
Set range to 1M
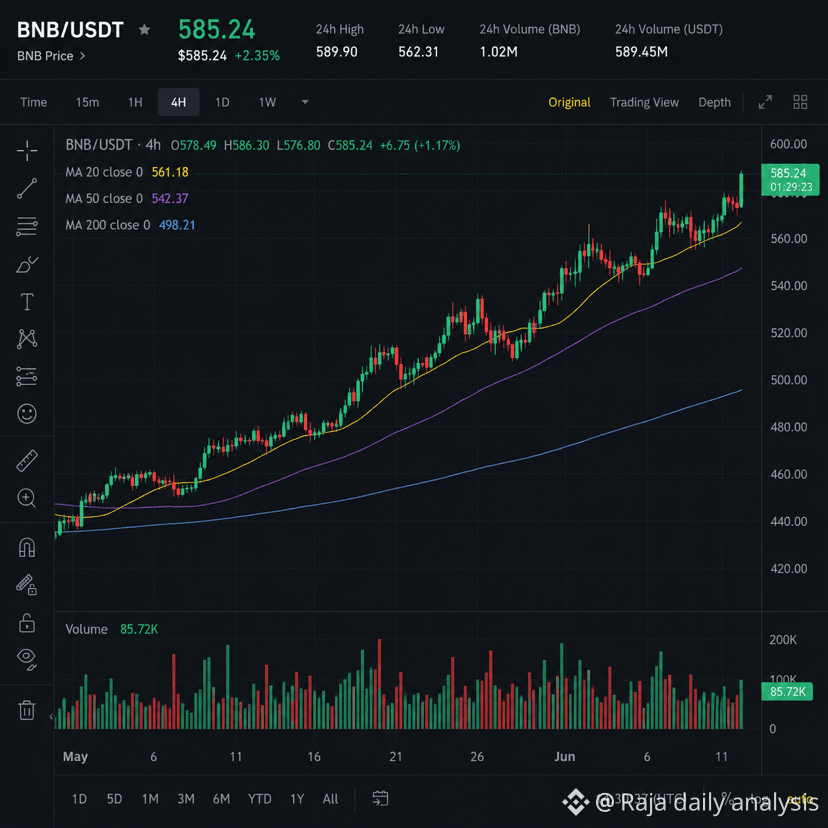point(150,799)
